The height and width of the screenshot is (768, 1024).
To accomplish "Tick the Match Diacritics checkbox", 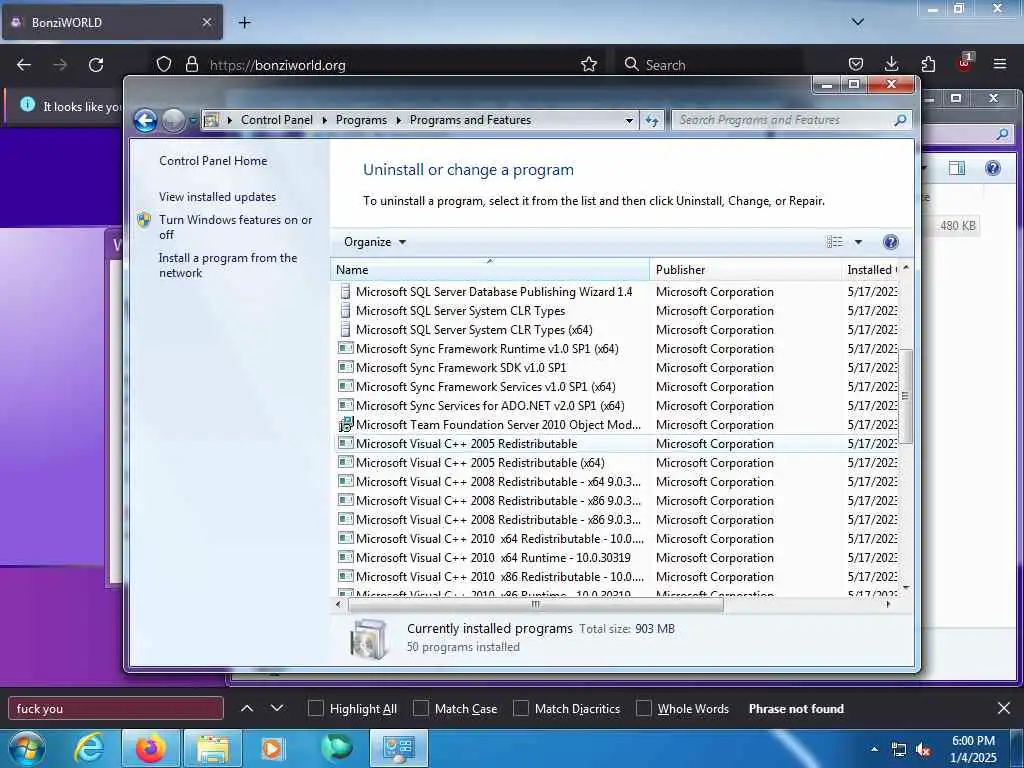I will point(520,709).
